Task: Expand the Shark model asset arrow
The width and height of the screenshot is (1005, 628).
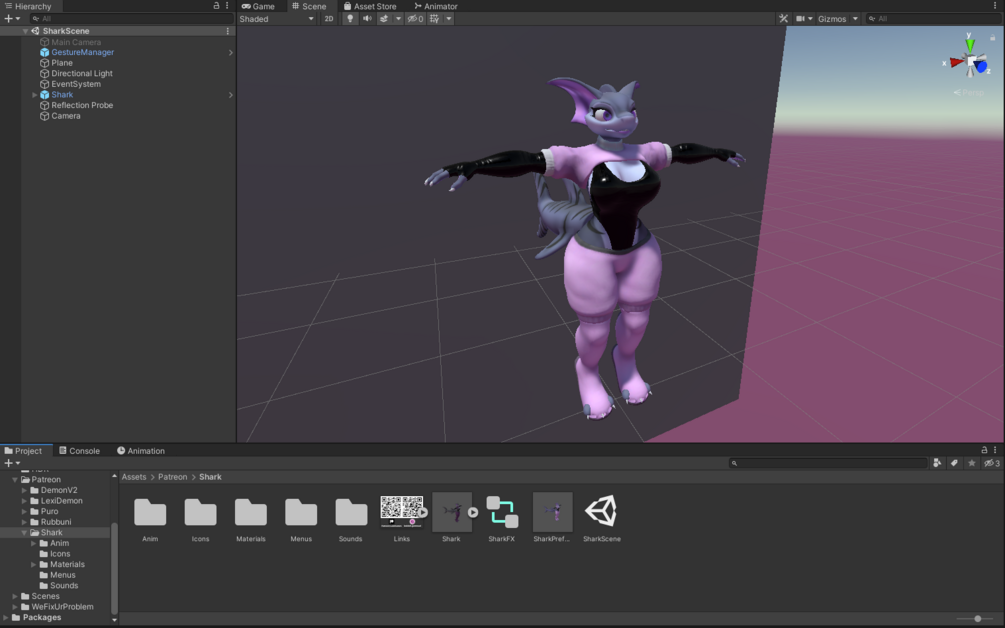Action: (473, 513)
